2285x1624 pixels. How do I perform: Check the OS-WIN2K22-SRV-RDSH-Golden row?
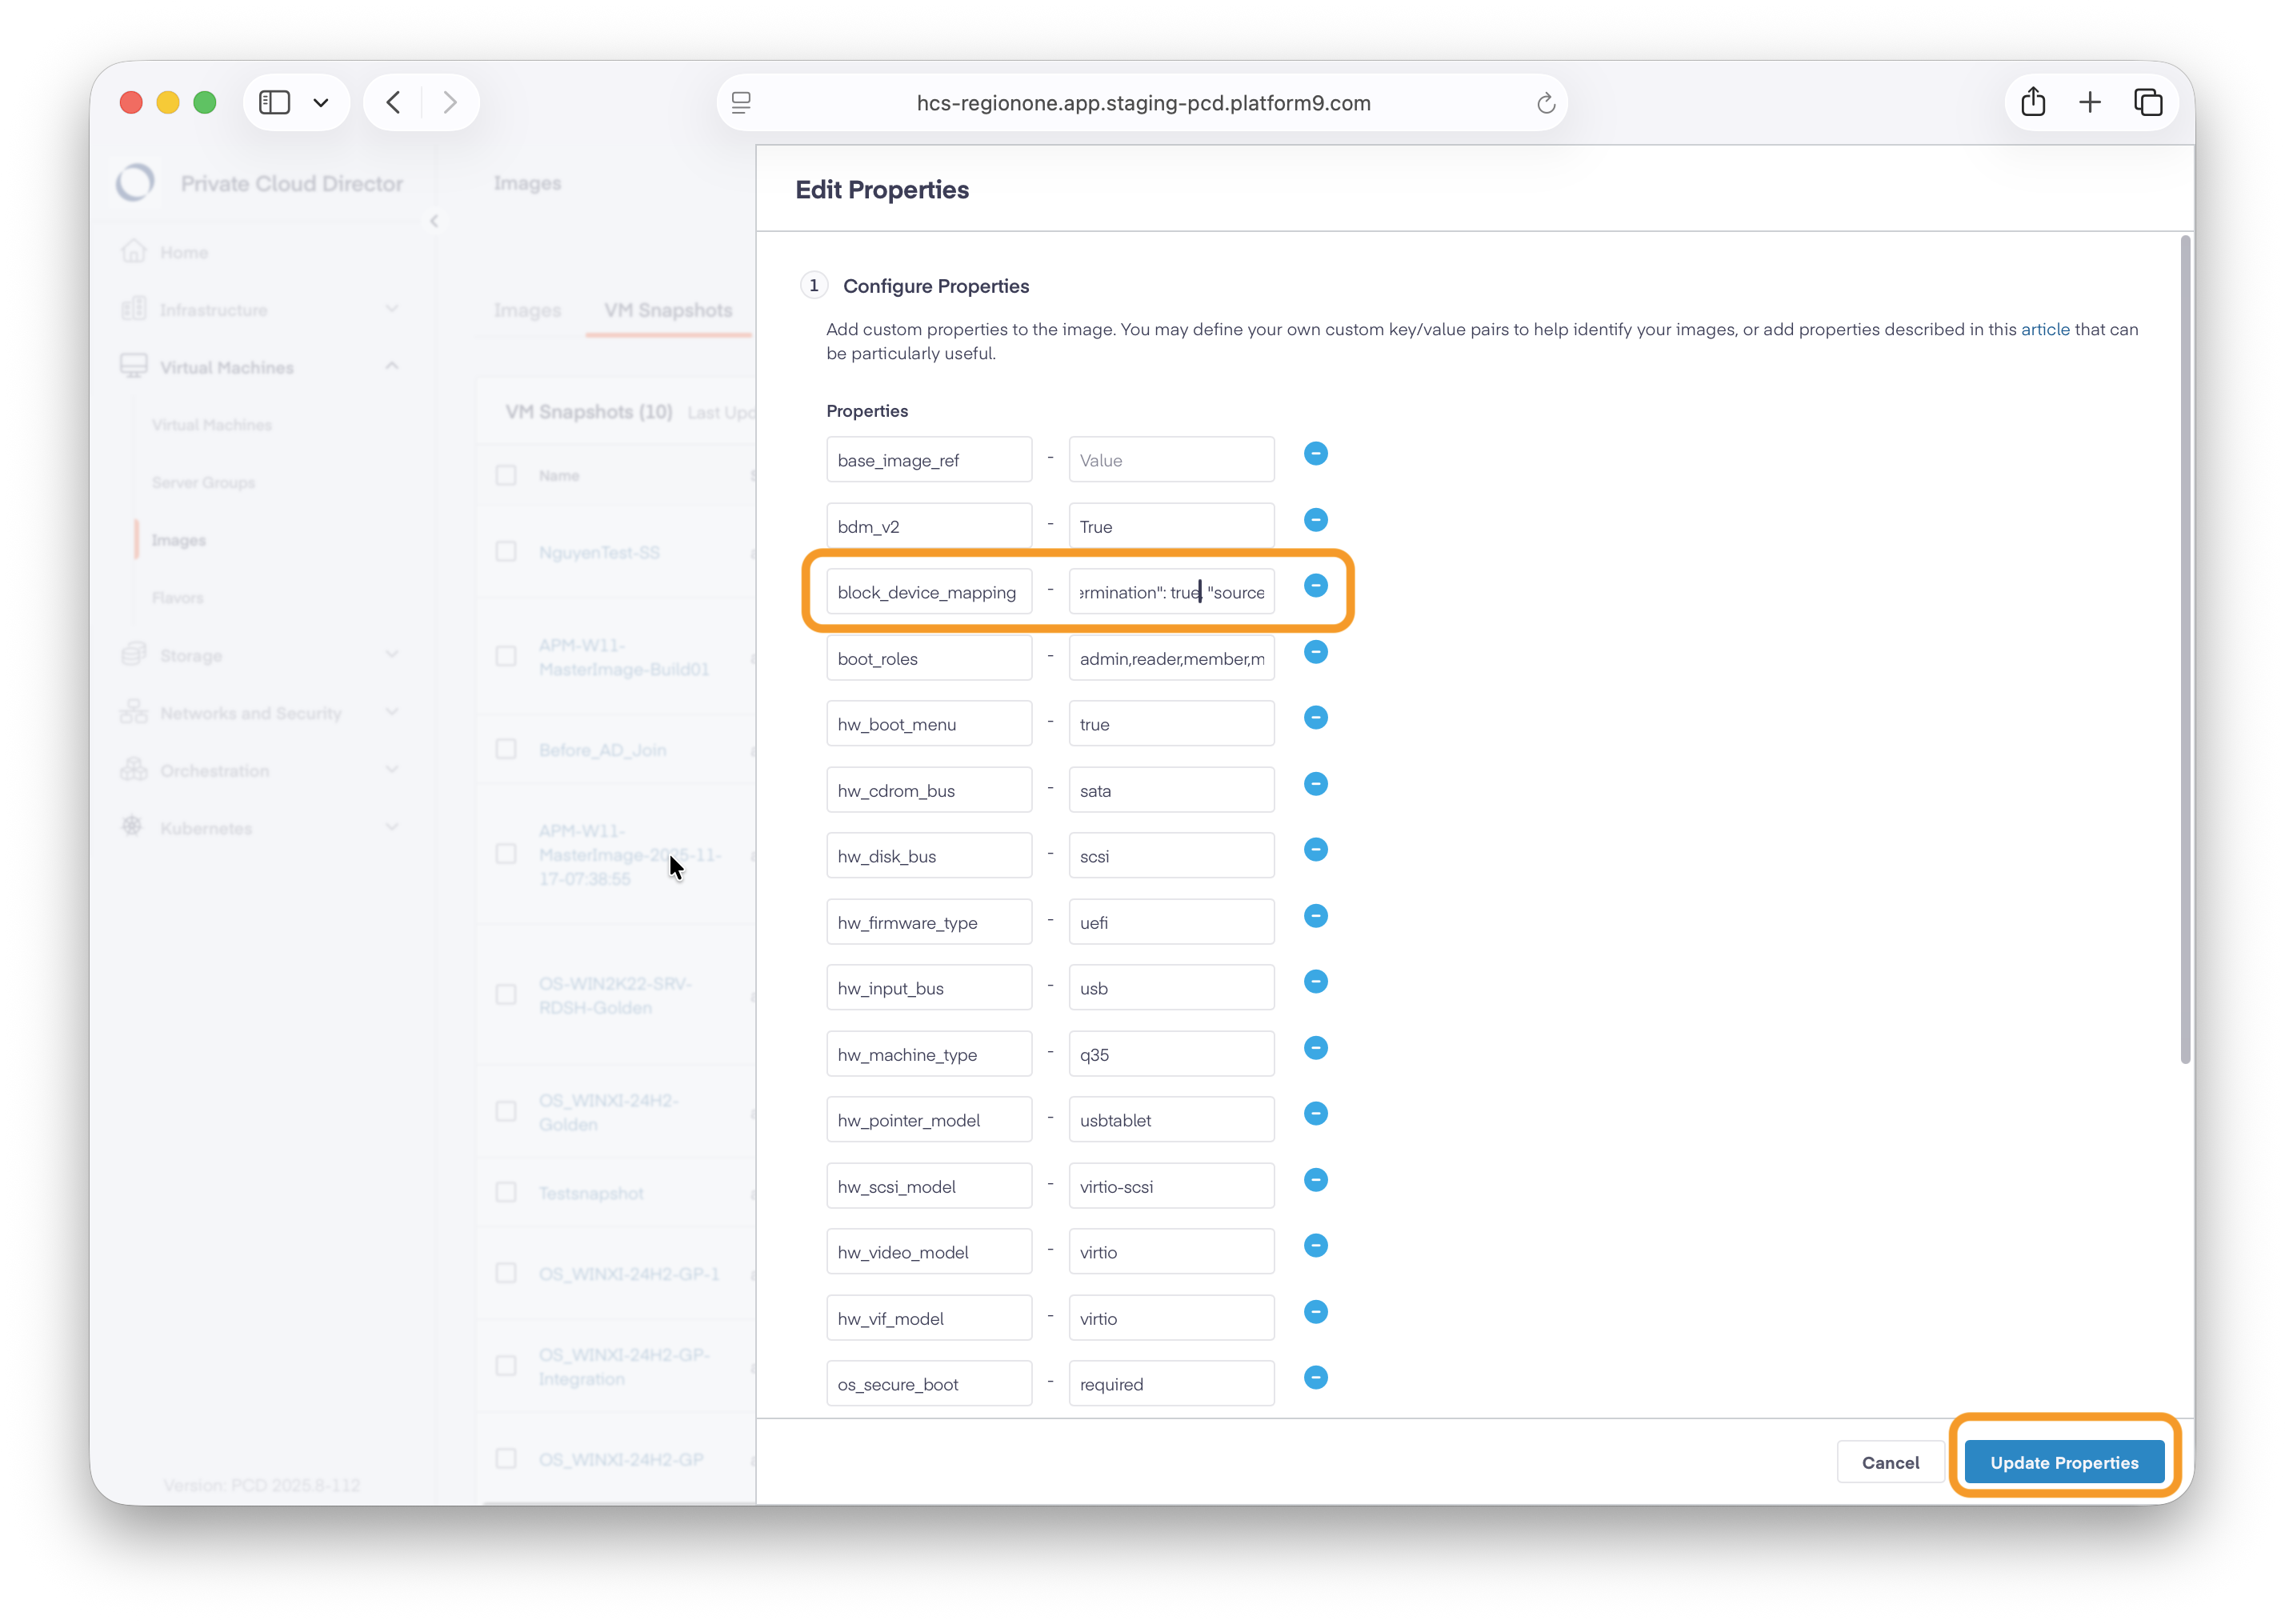506,995
